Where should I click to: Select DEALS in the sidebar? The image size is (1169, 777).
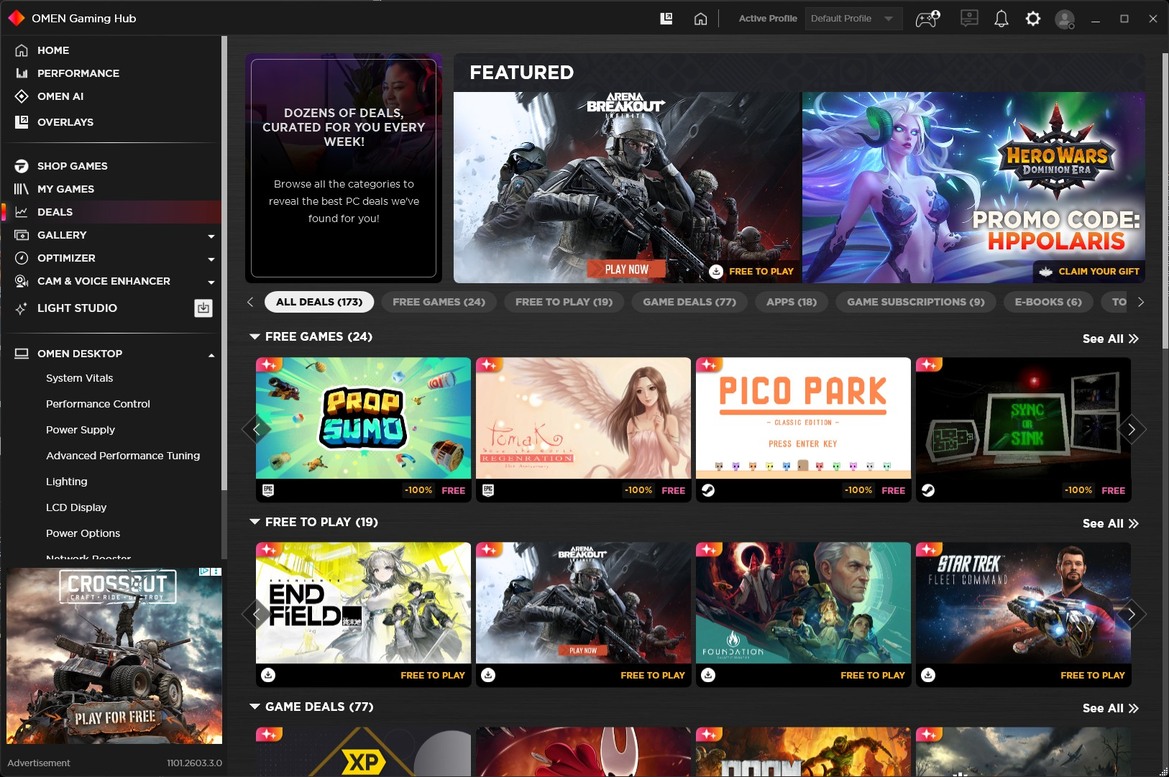pos(110,212)
